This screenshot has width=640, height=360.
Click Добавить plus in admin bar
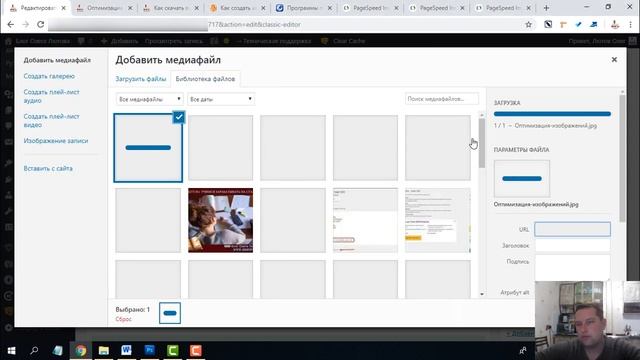pos(120,41)
